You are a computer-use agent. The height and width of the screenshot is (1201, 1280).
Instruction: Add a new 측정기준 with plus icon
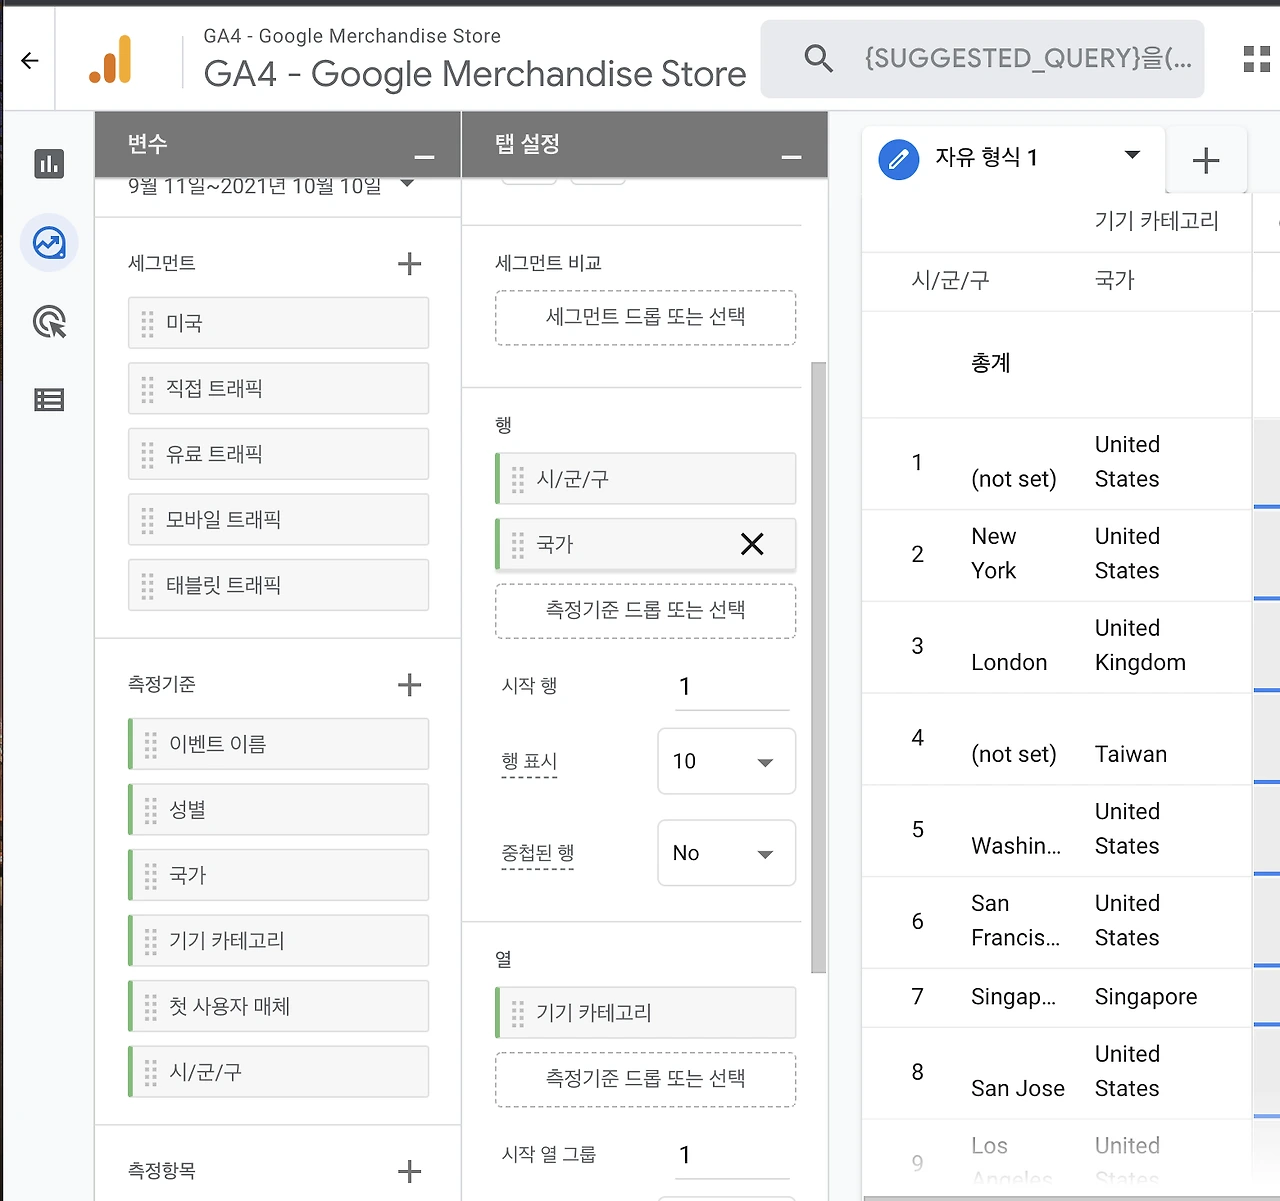(x=409, y=685)
